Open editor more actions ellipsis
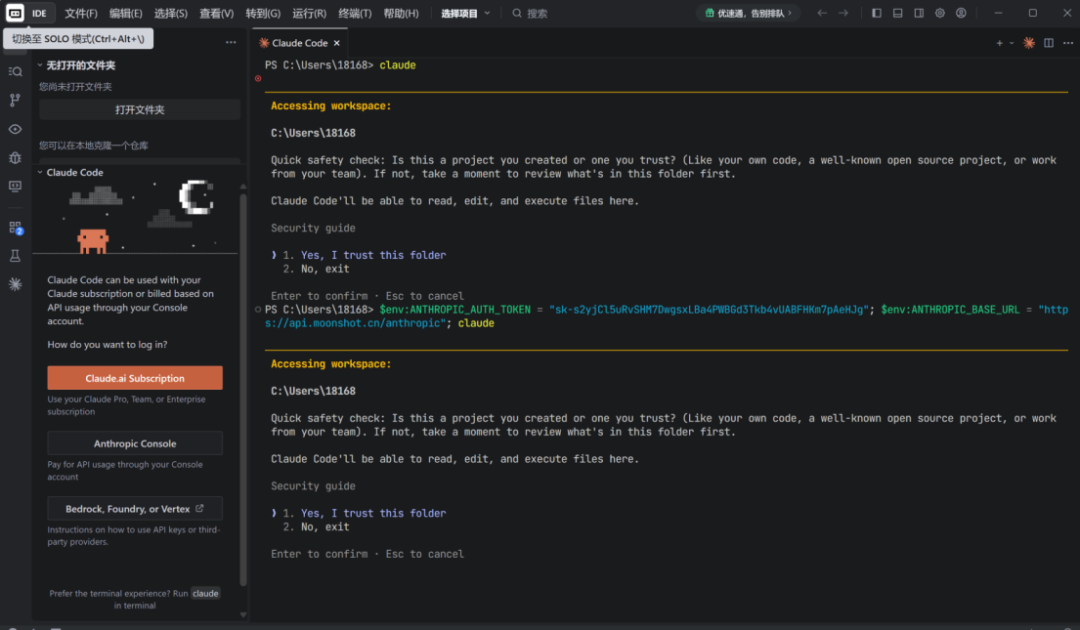 (x=1068, y=43)
